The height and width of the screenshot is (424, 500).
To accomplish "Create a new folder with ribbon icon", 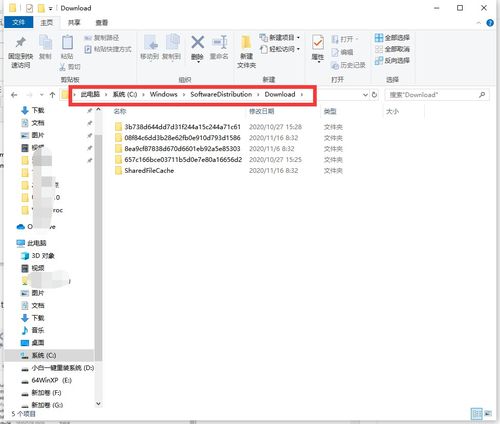I will (x=246, y=43).
